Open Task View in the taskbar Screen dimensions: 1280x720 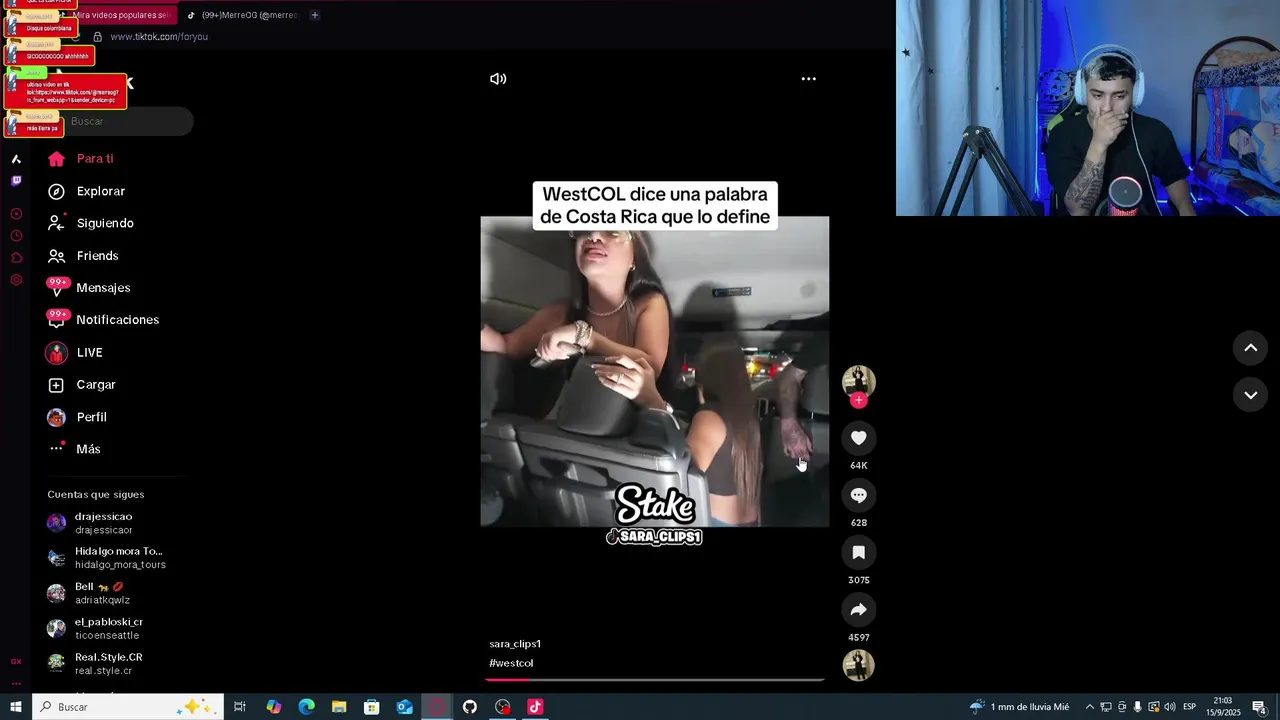240,707
